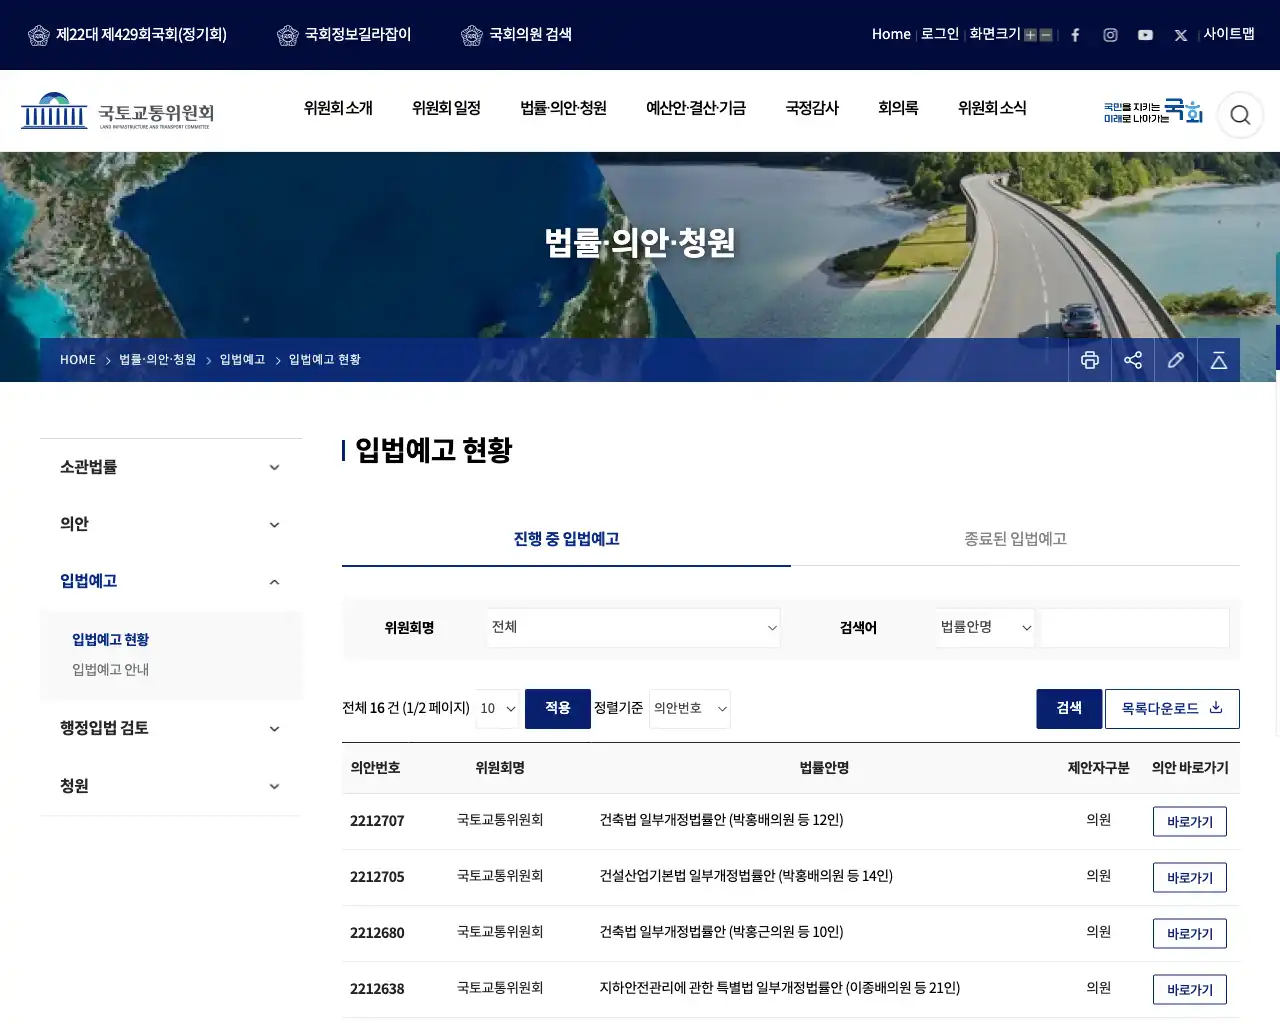Open the 국정감사 menu

[x=812, y=108]
